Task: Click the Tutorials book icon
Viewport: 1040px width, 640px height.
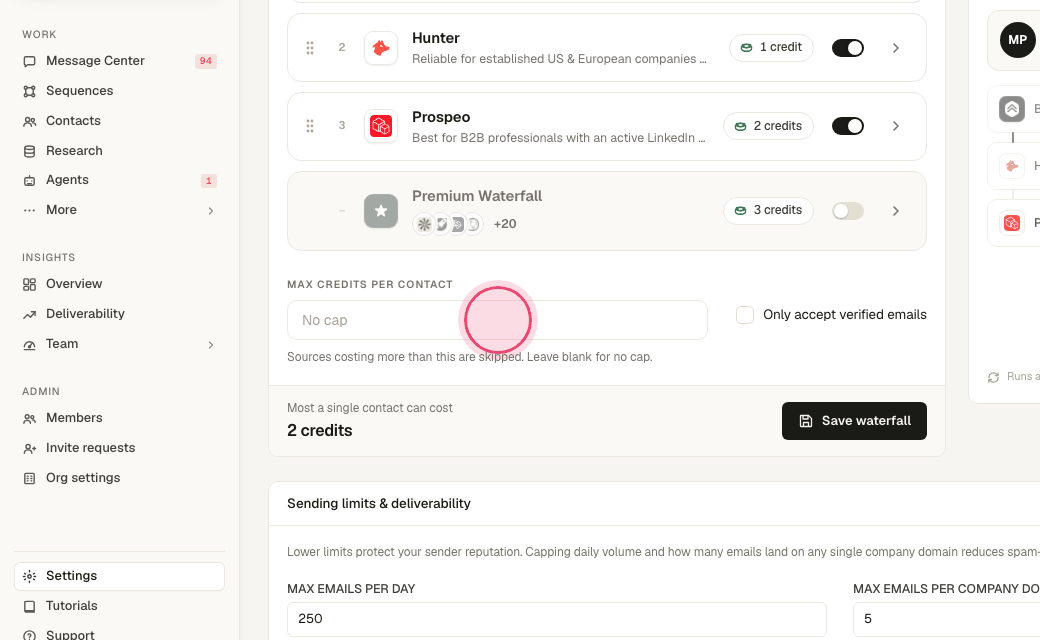Action: point(29,606)
